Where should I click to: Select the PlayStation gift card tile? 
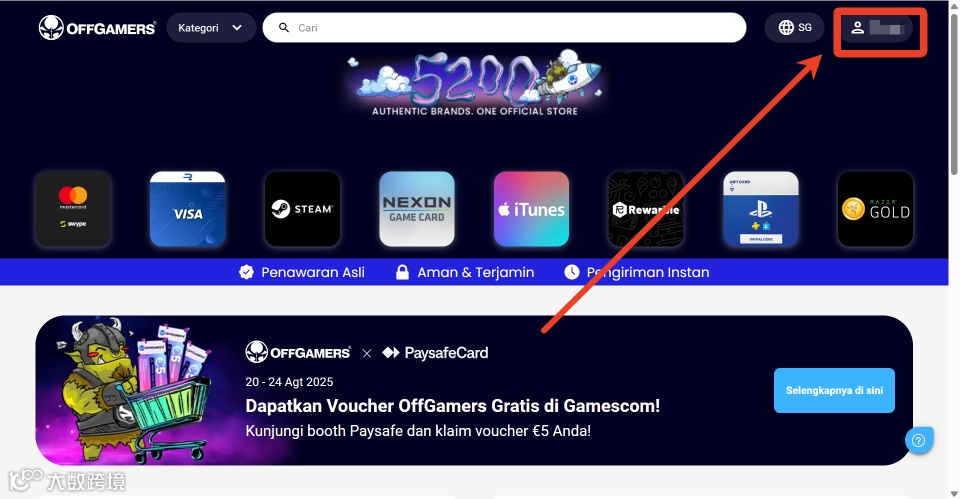(x=760, y=209)
